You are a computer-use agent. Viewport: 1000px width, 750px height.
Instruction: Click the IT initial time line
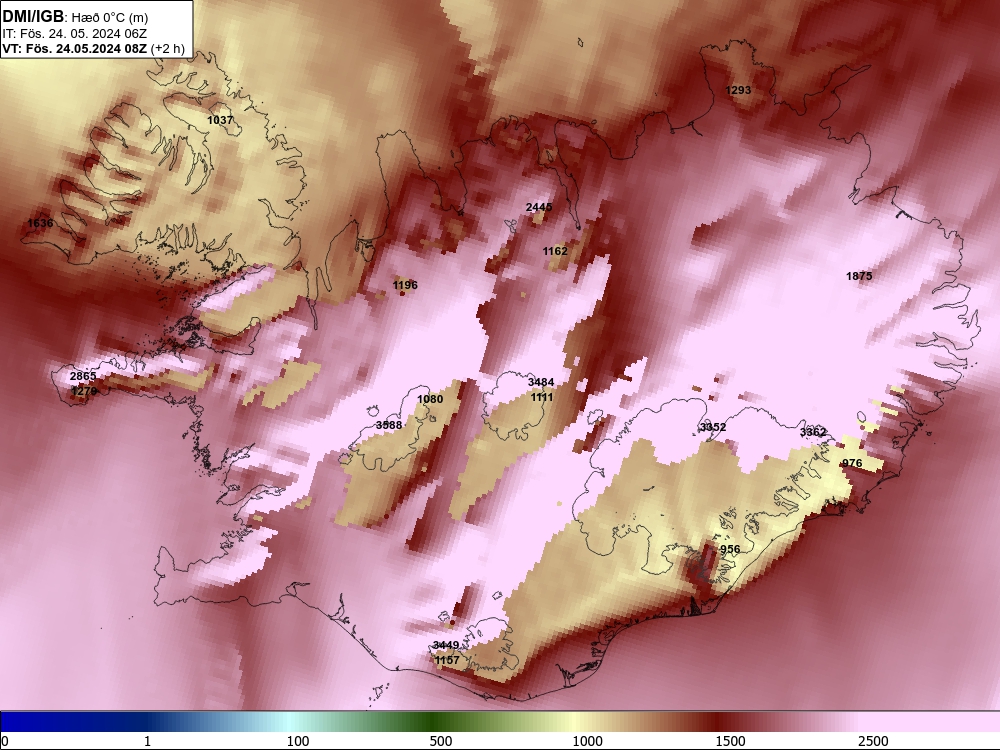click(75, 33)
